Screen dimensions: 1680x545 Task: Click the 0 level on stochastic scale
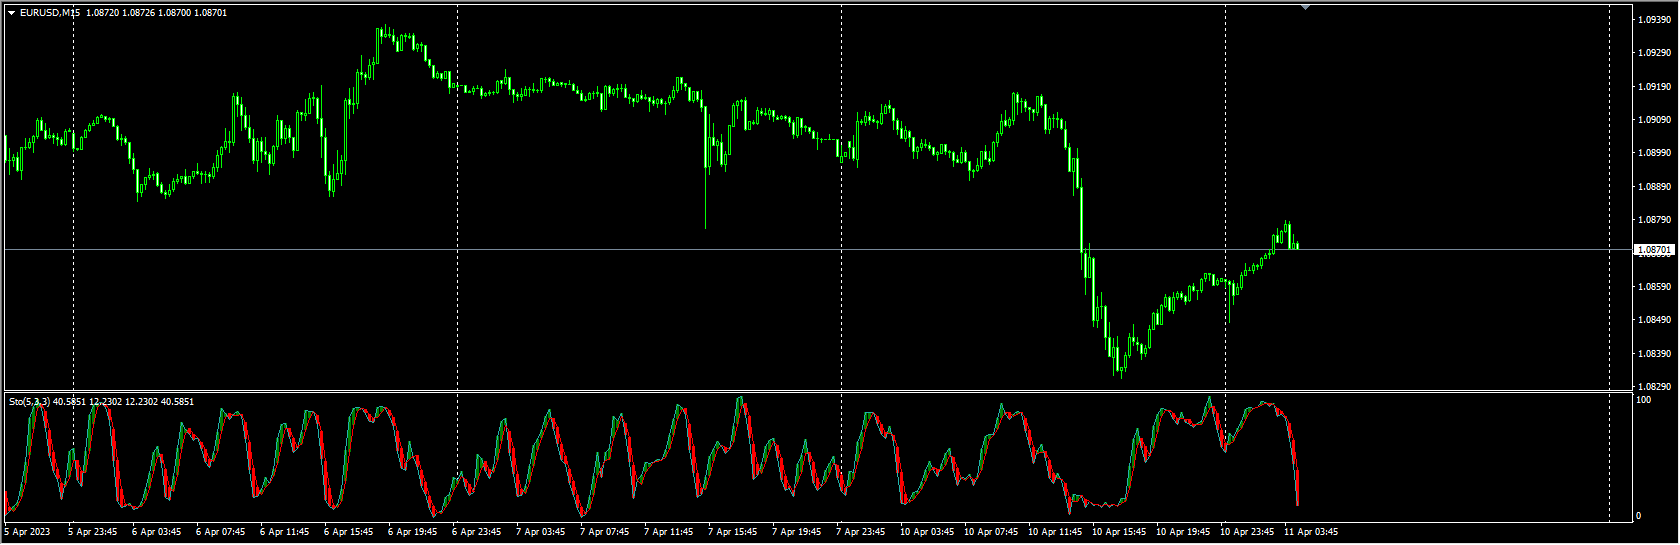[x=1638, y=516]
